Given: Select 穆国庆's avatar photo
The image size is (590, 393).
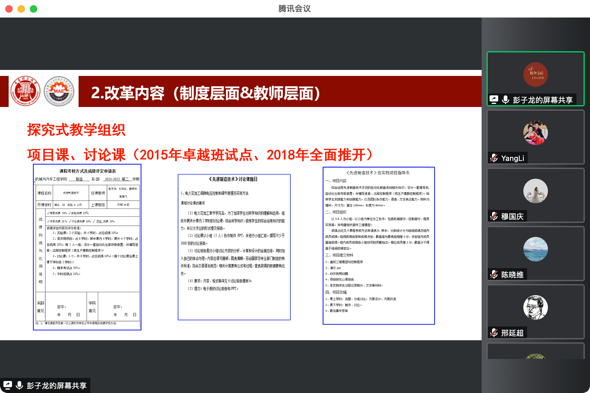Looking at the screenshot, I should click(x=535, y=191).
